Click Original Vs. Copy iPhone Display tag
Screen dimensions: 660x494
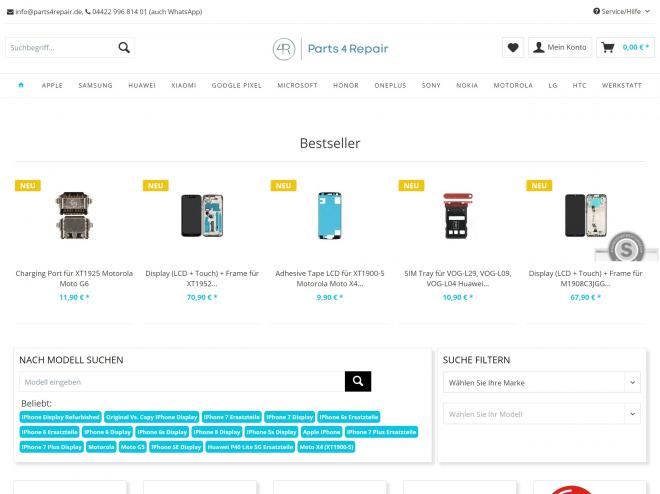152,417
